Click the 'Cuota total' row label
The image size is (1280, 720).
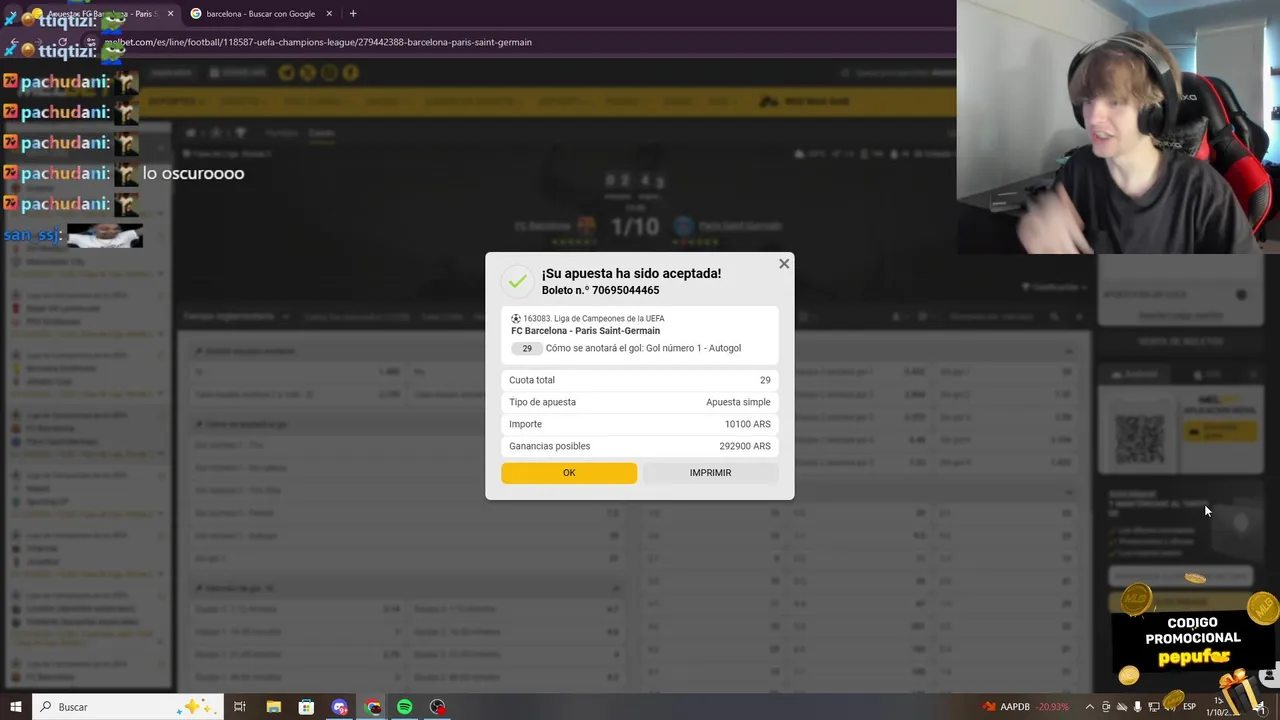(532, 380)
